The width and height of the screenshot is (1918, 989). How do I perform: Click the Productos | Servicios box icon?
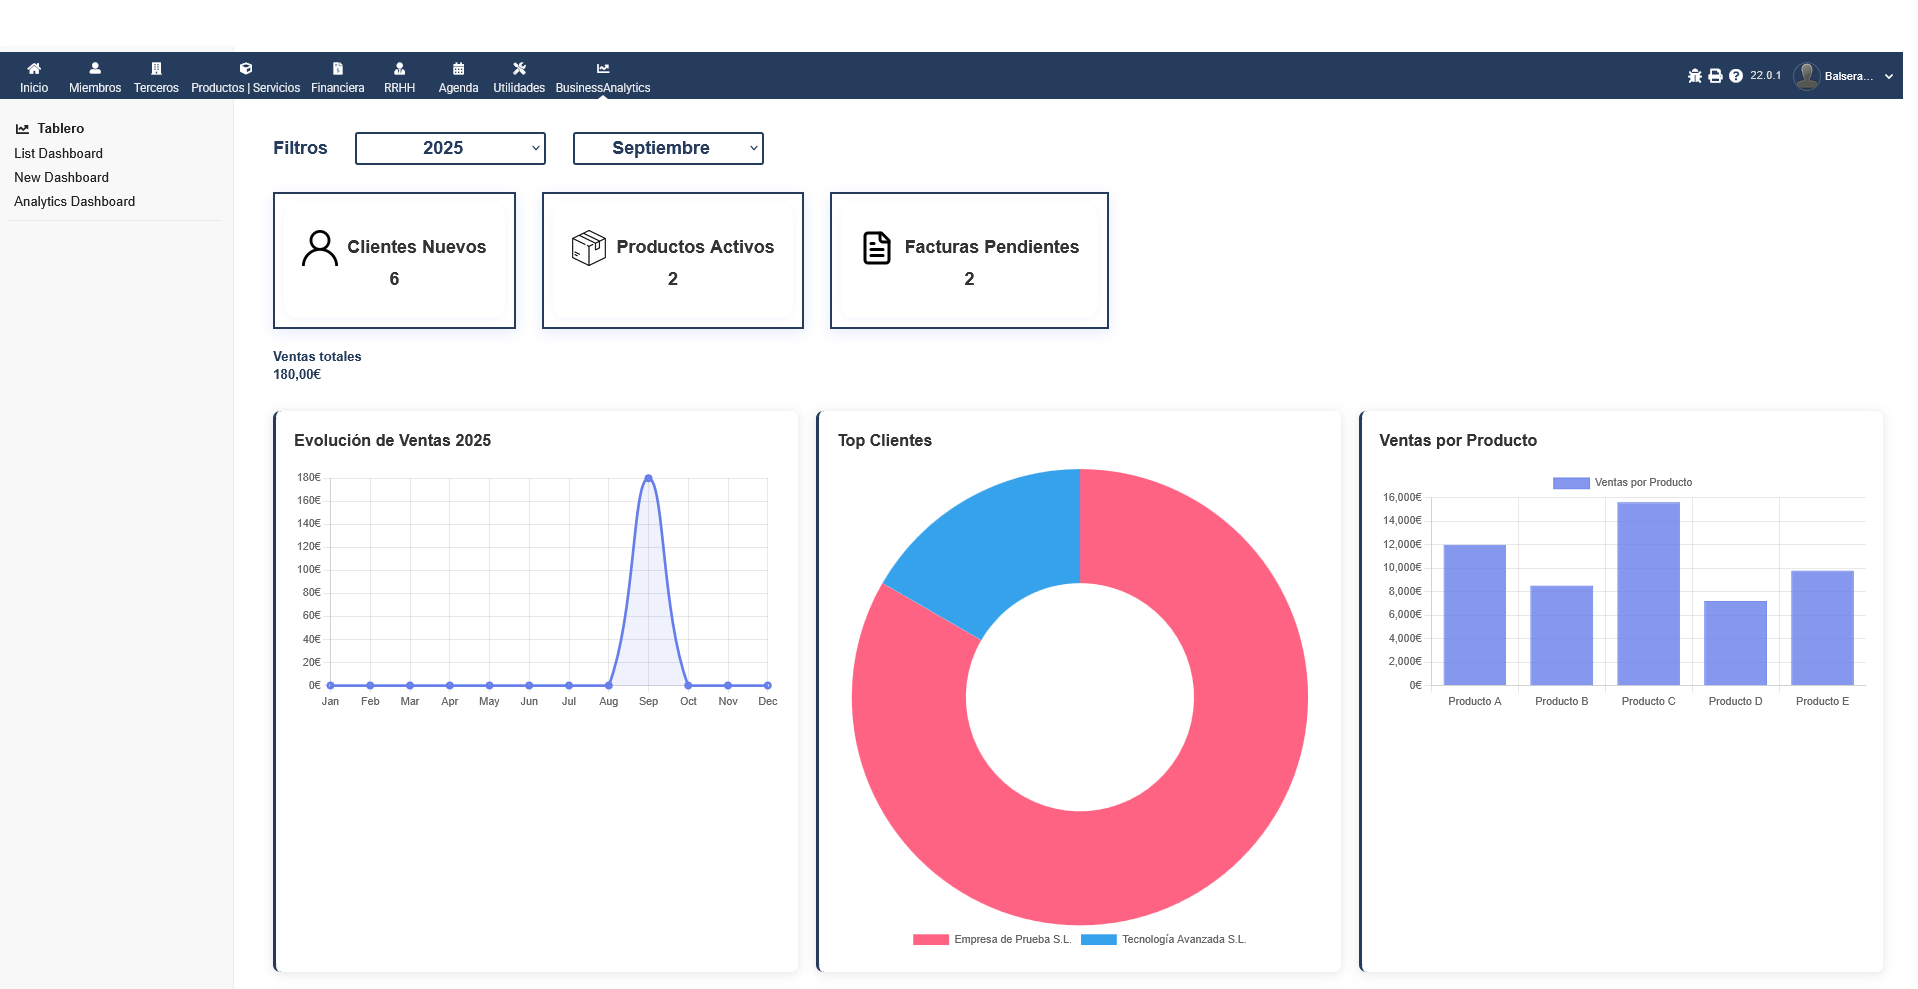click(x=245, y=68)
